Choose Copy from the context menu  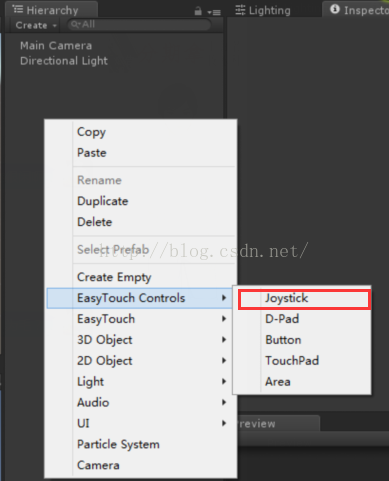(x=141, y=132)
